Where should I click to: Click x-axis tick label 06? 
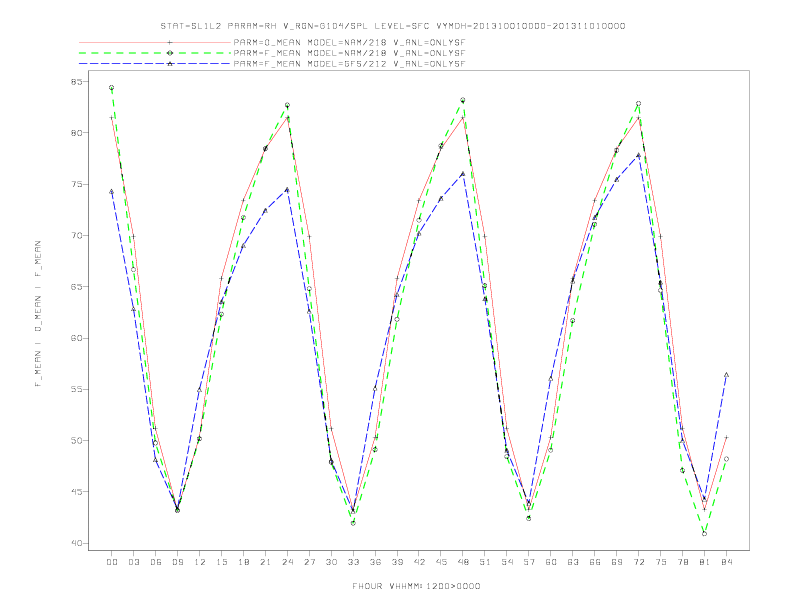coord(156,562)
